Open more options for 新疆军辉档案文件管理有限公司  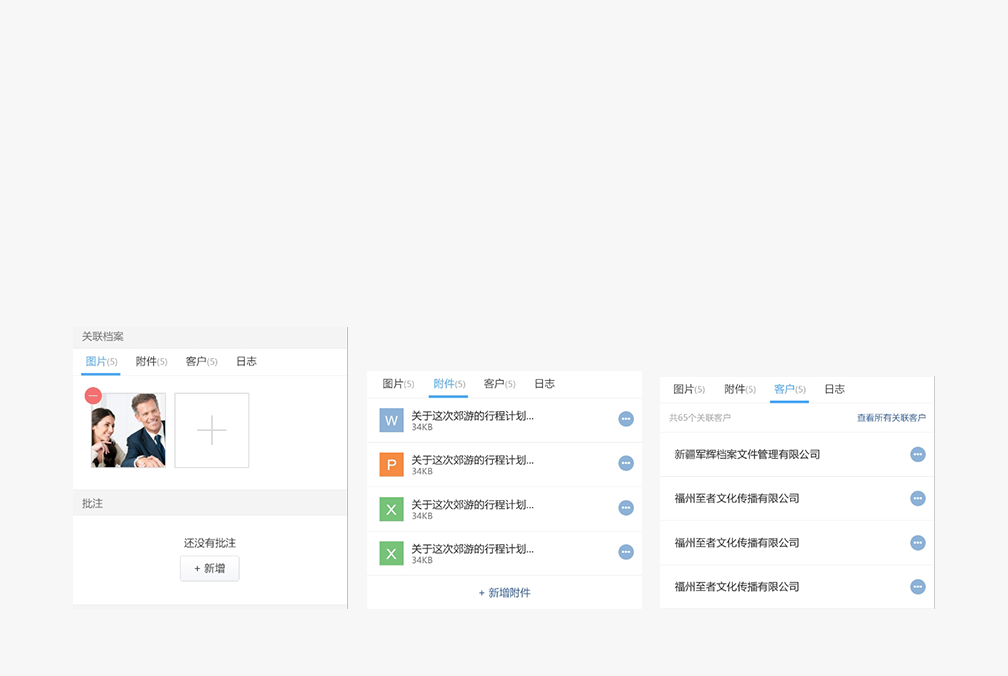(x=918, y=454)
